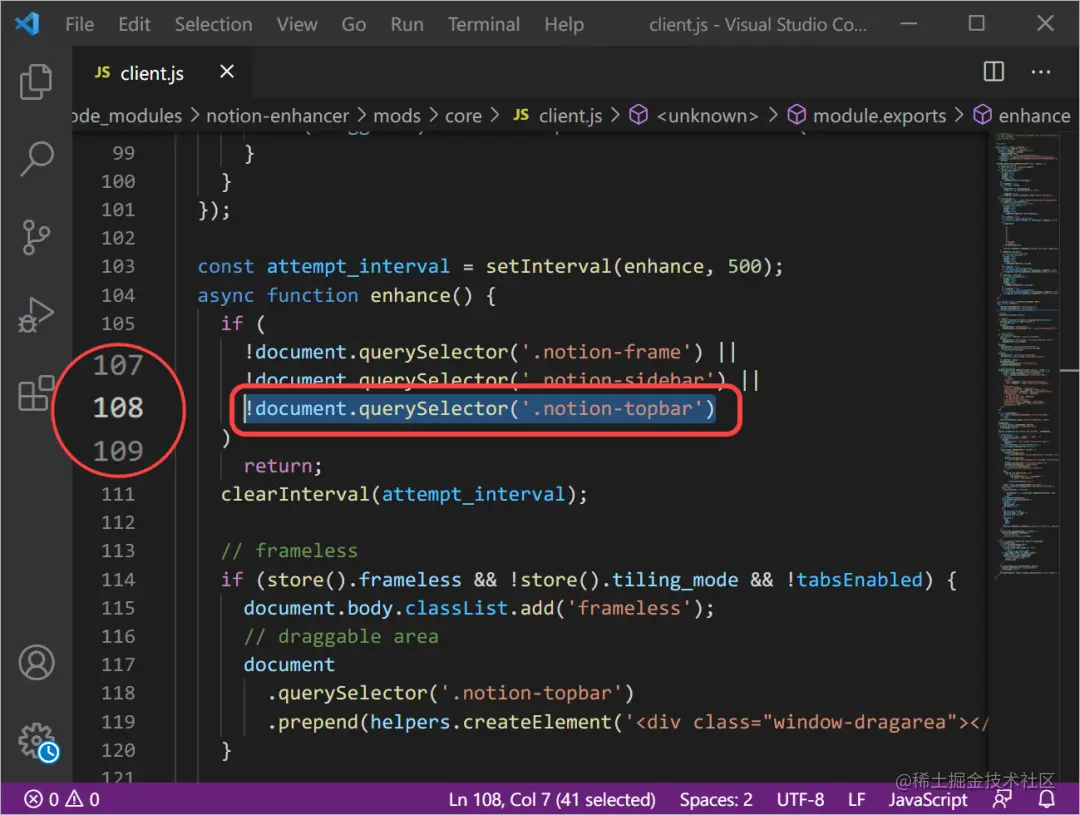Close the client.js tab
The image size is (1080, 815).
(227, 72)
